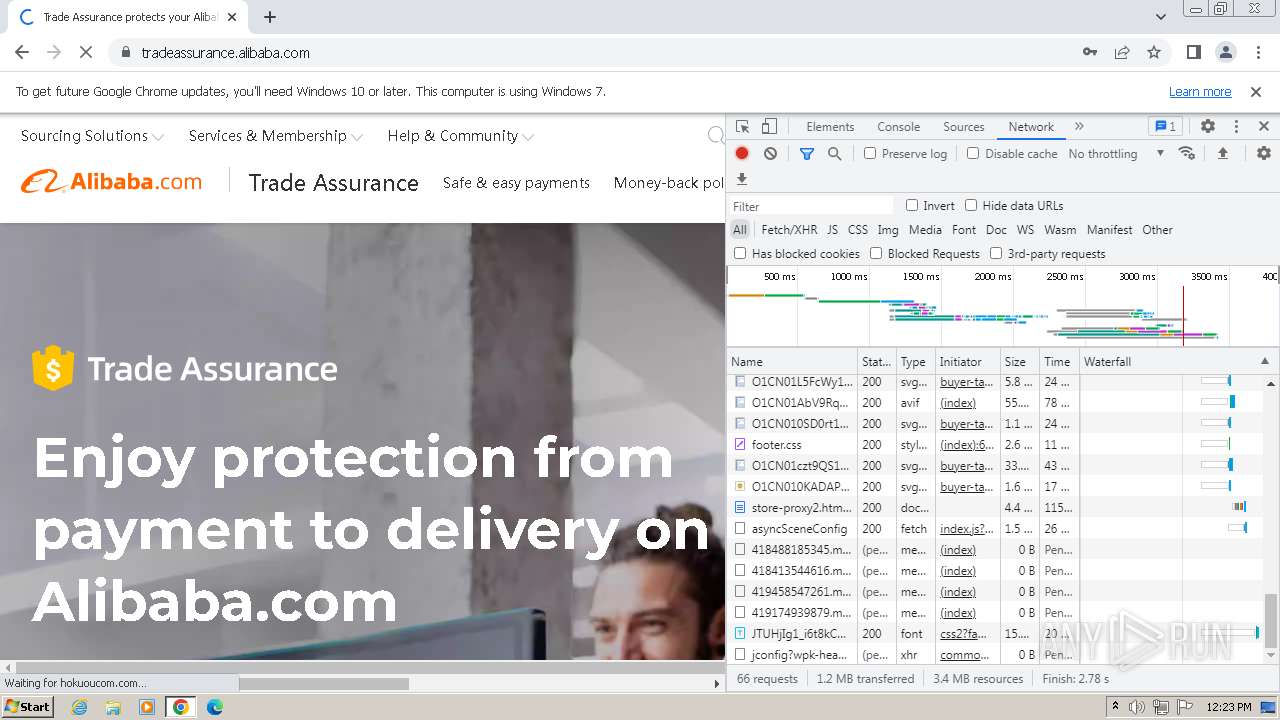Stop recording the network log
The height and width of the screenshot is (720, 1280).
pos(742,153)
